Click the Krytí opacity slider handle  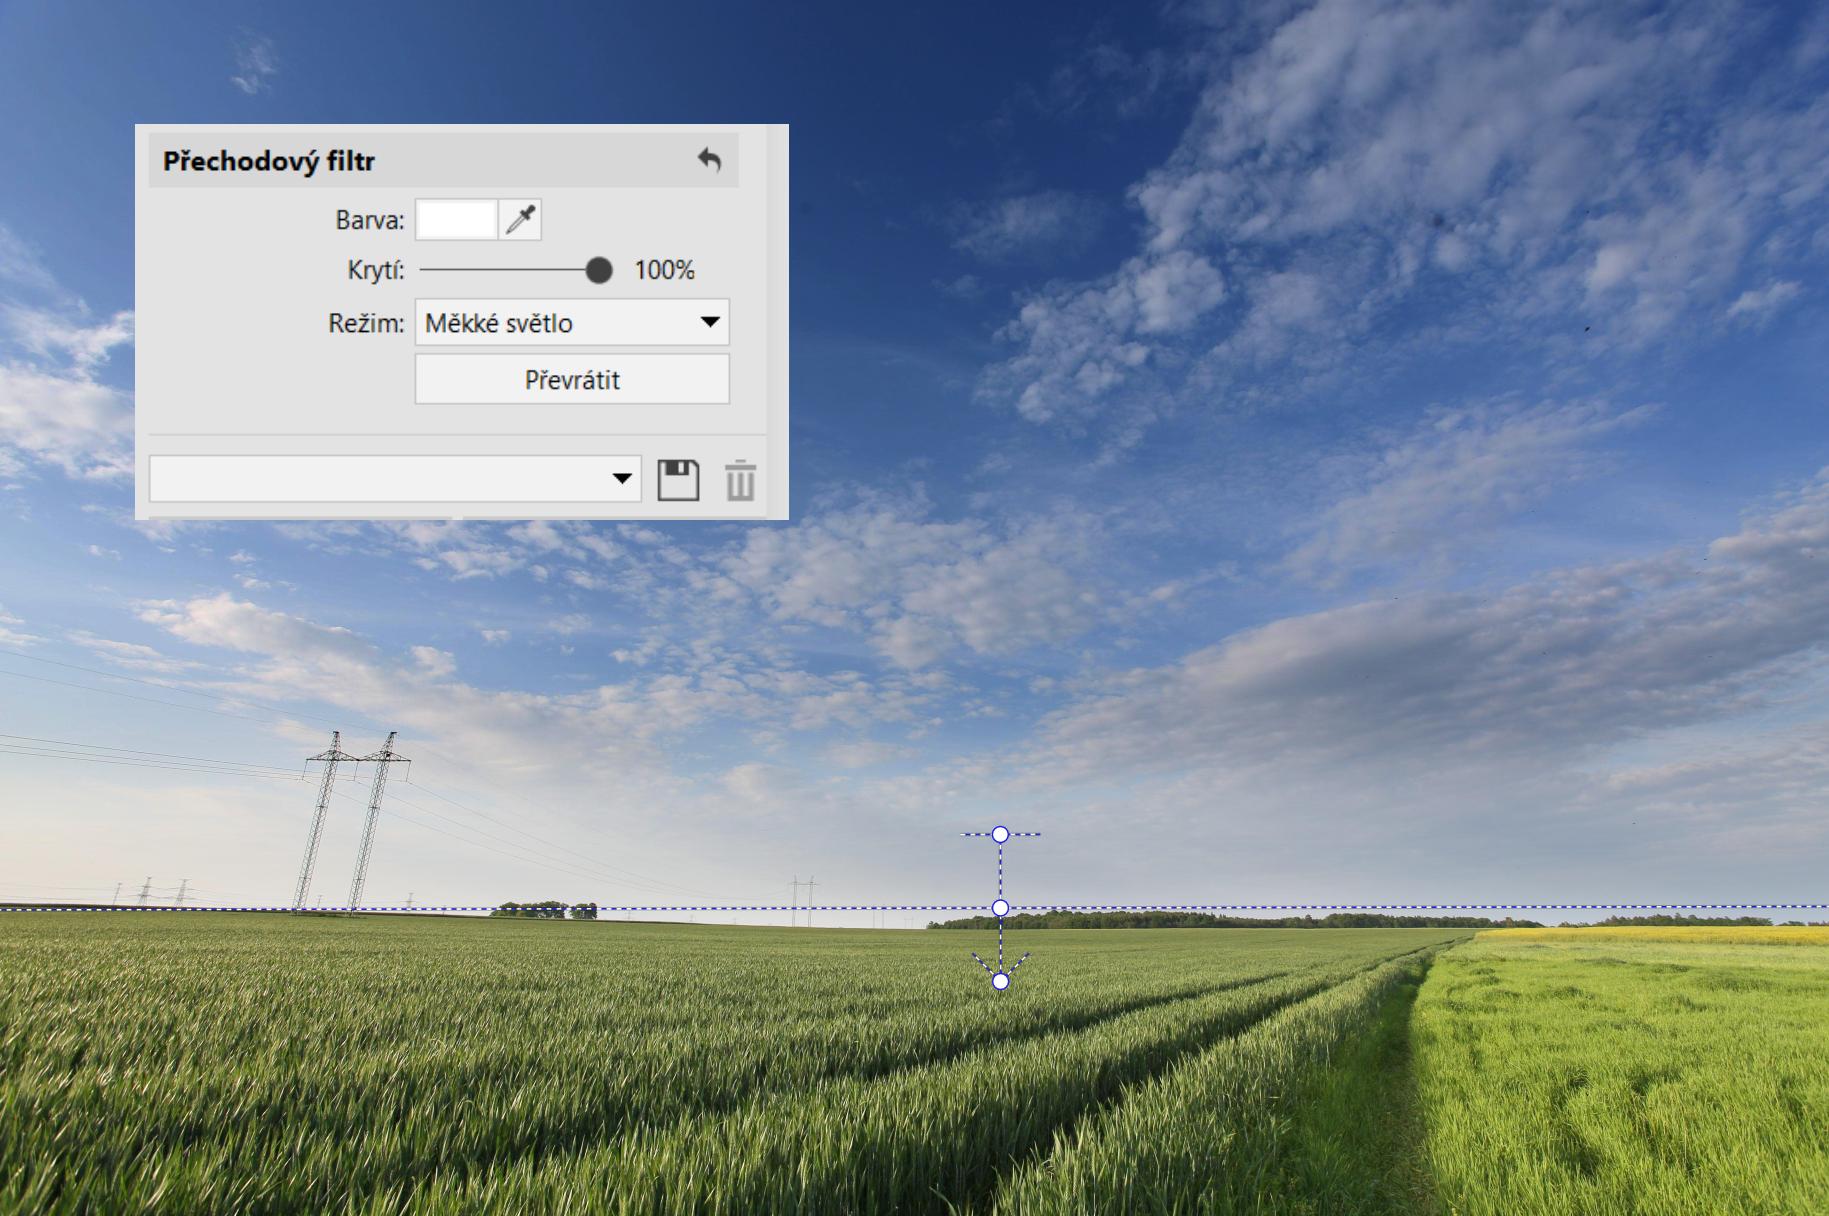pos(599,270)
